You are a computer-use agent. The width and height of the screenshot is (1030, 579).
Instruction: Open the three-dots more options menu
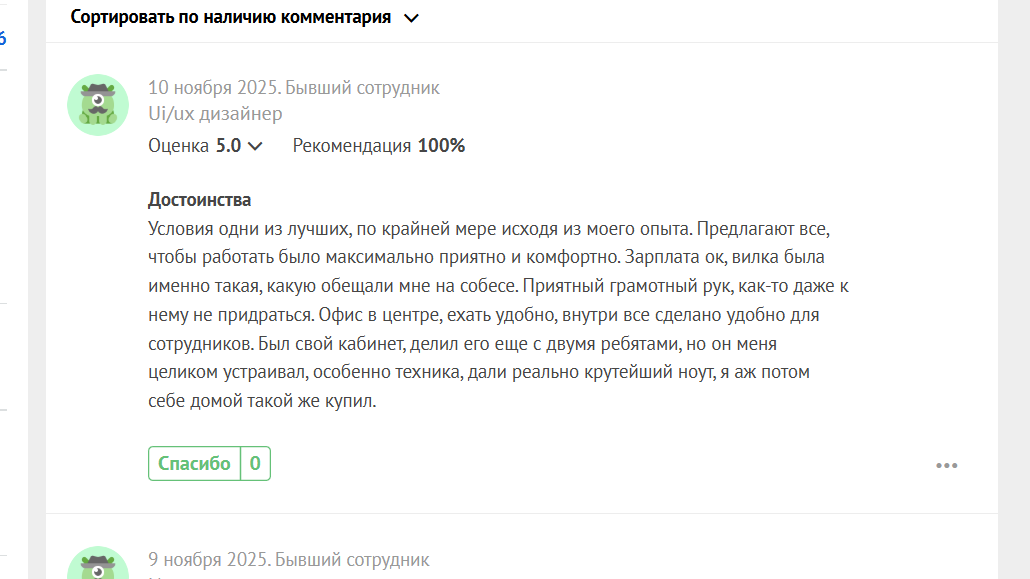pyautogui.click(x=947, y=465)
